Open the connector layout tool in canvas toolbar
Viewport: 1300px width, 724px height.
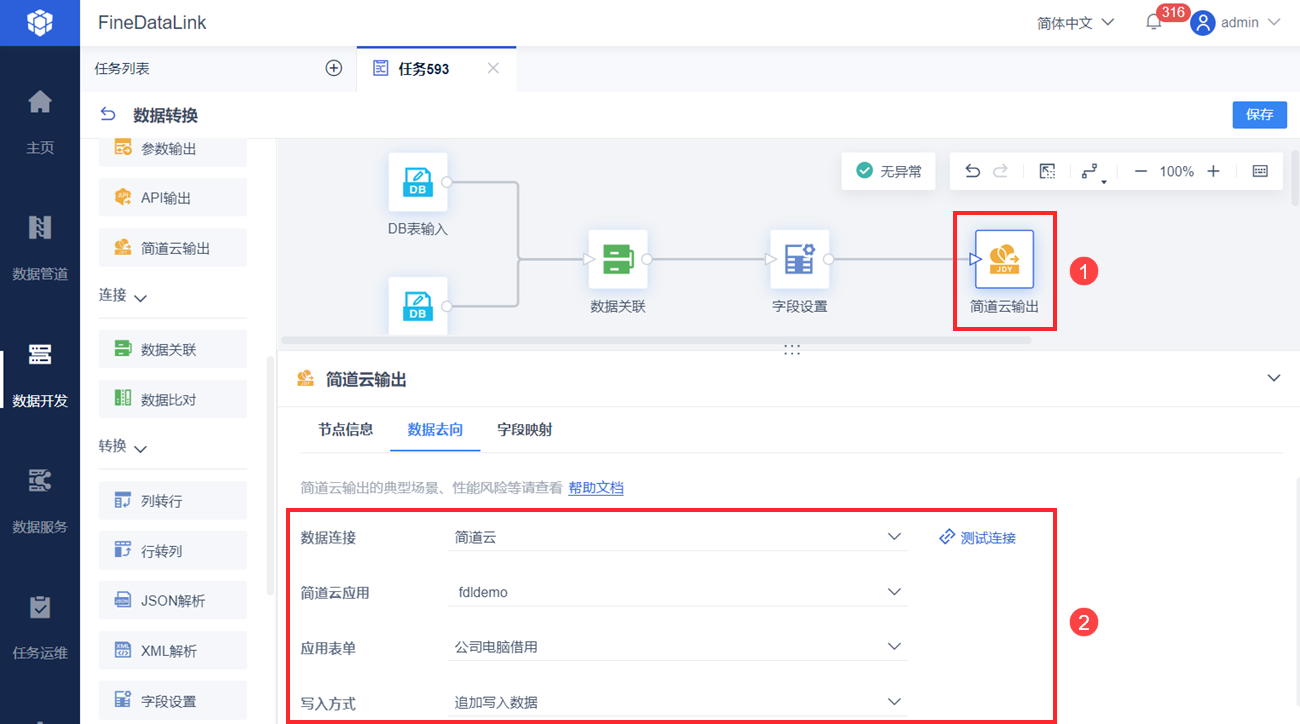[1093, 172]
